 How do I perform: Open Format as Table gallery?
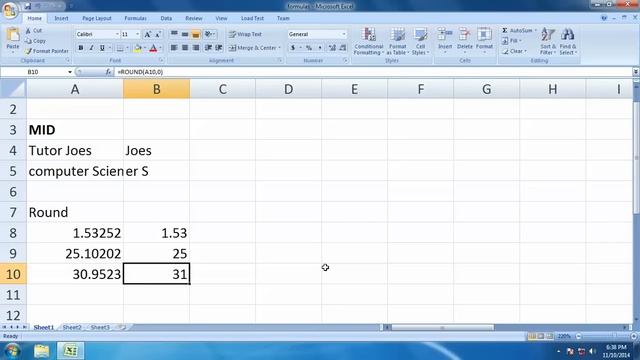pos(397,41)
